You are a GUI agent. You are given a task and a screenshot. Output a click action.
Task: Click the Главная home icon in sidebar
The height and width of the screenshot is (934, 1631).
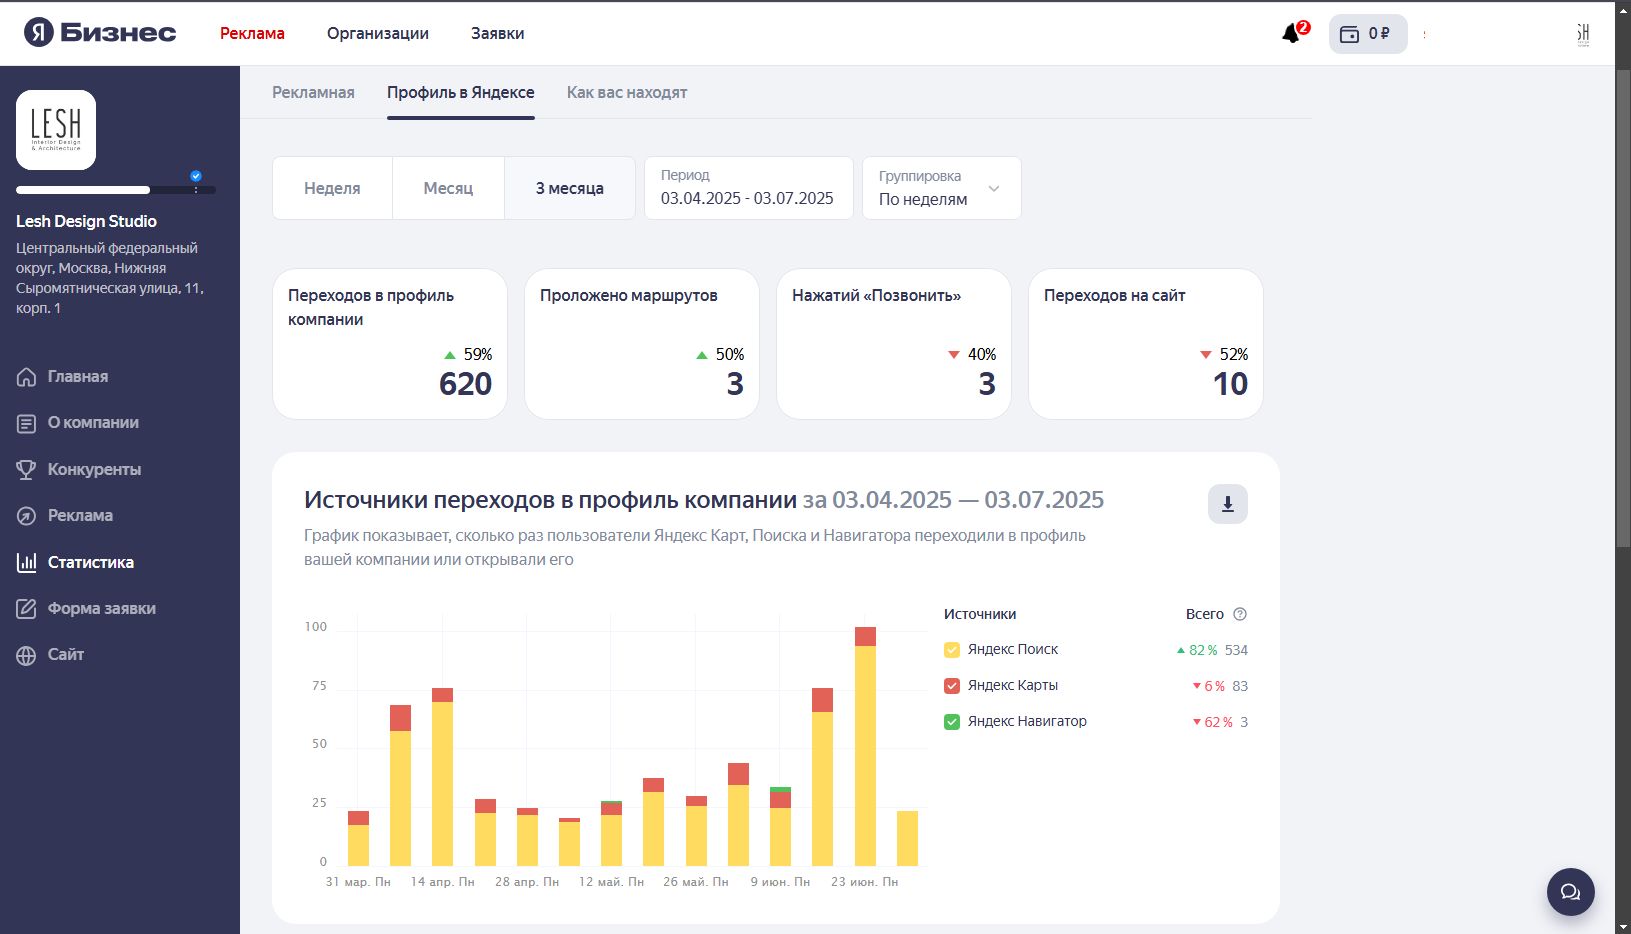(x=27, y=377)
